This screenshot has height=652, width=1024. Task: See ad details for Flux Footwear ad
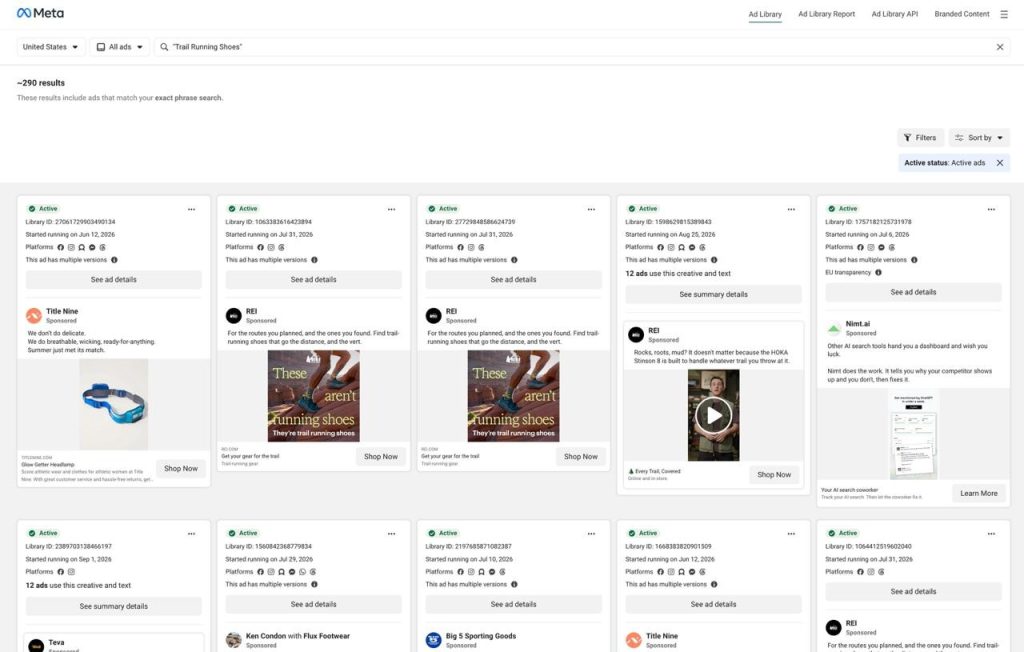[x=313, y=604]
